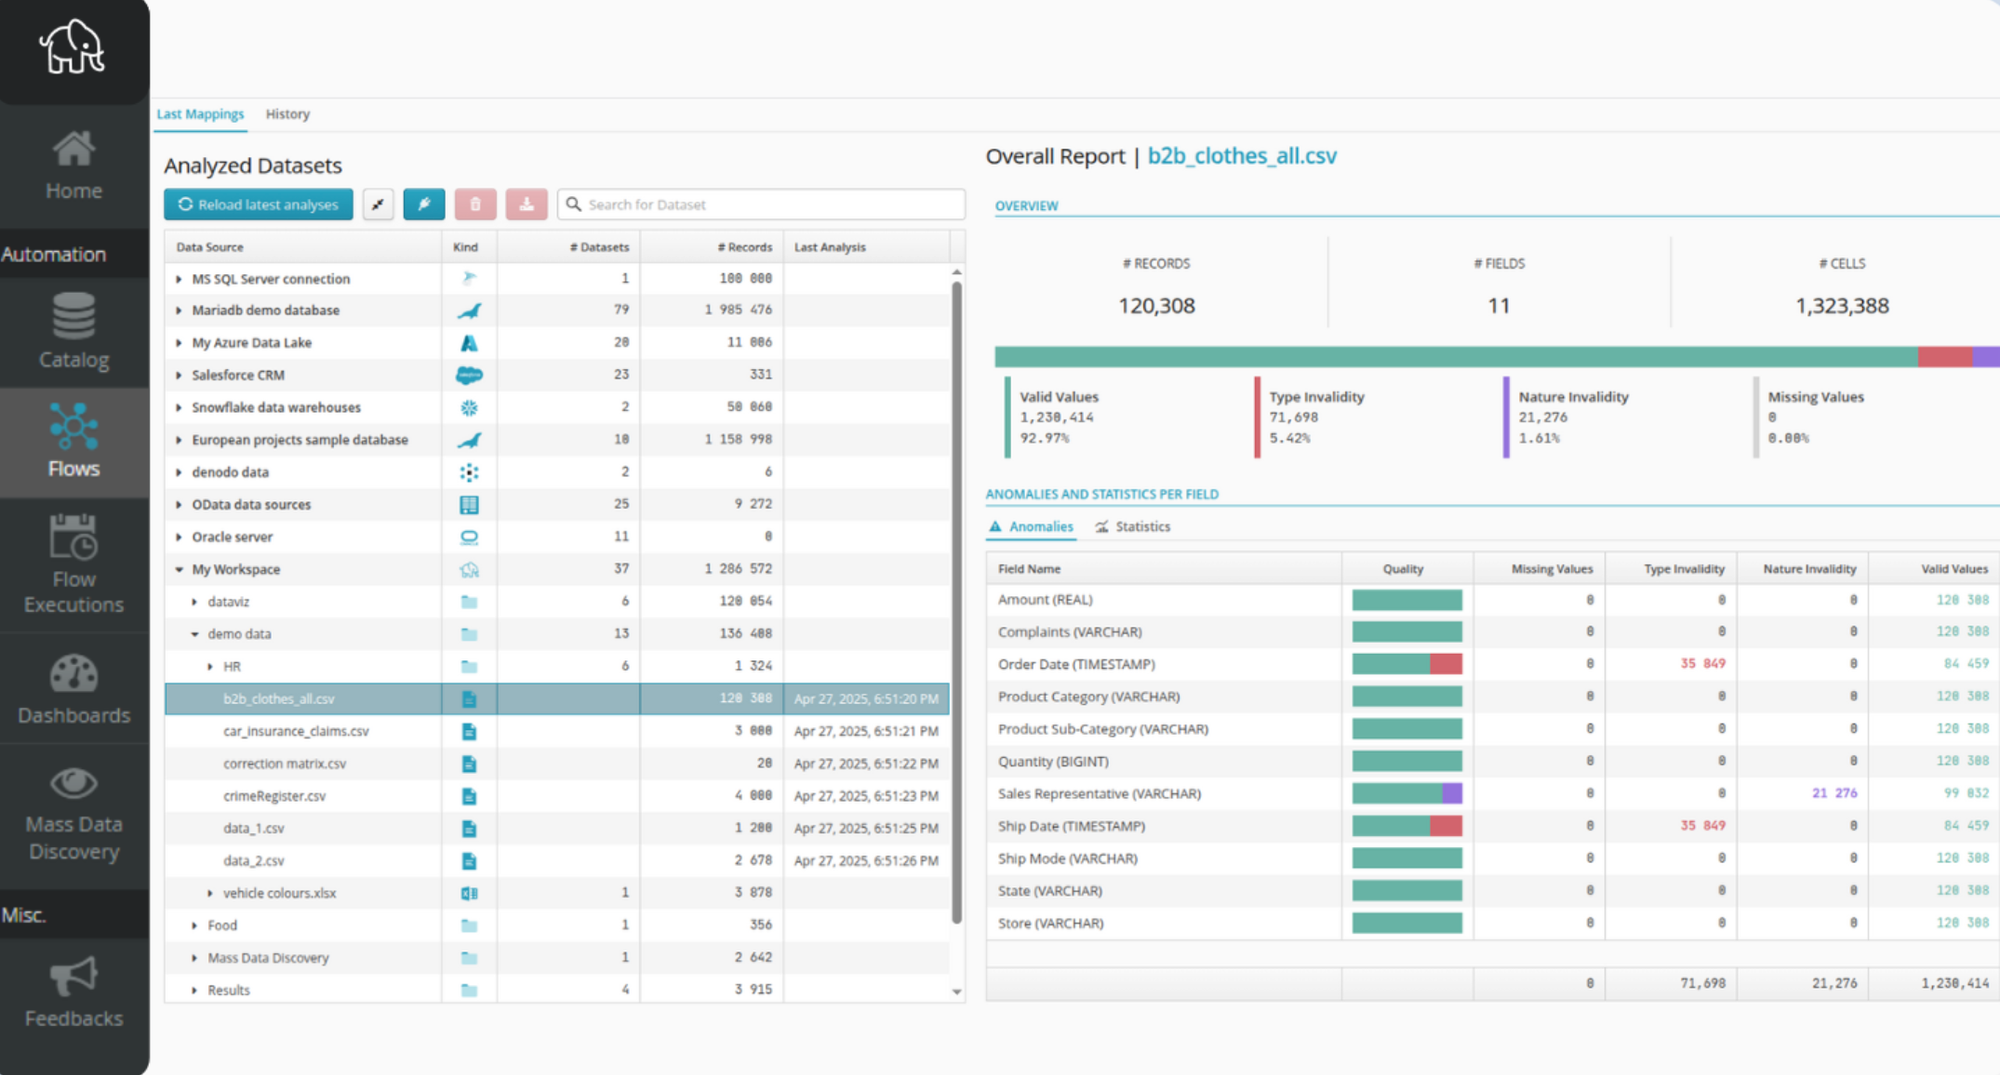Click the red download export button

526,204
